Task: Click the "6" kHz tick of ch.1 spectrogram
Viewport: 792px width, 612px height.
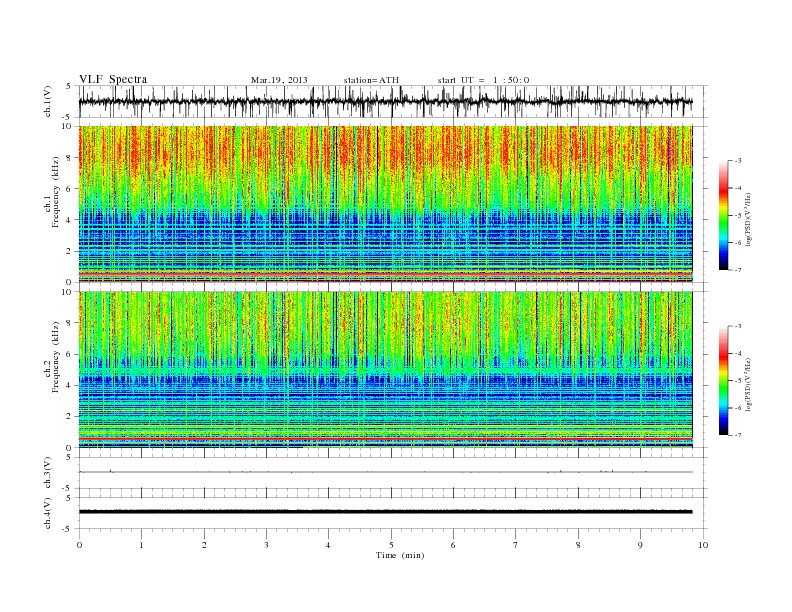Action: 70,188
